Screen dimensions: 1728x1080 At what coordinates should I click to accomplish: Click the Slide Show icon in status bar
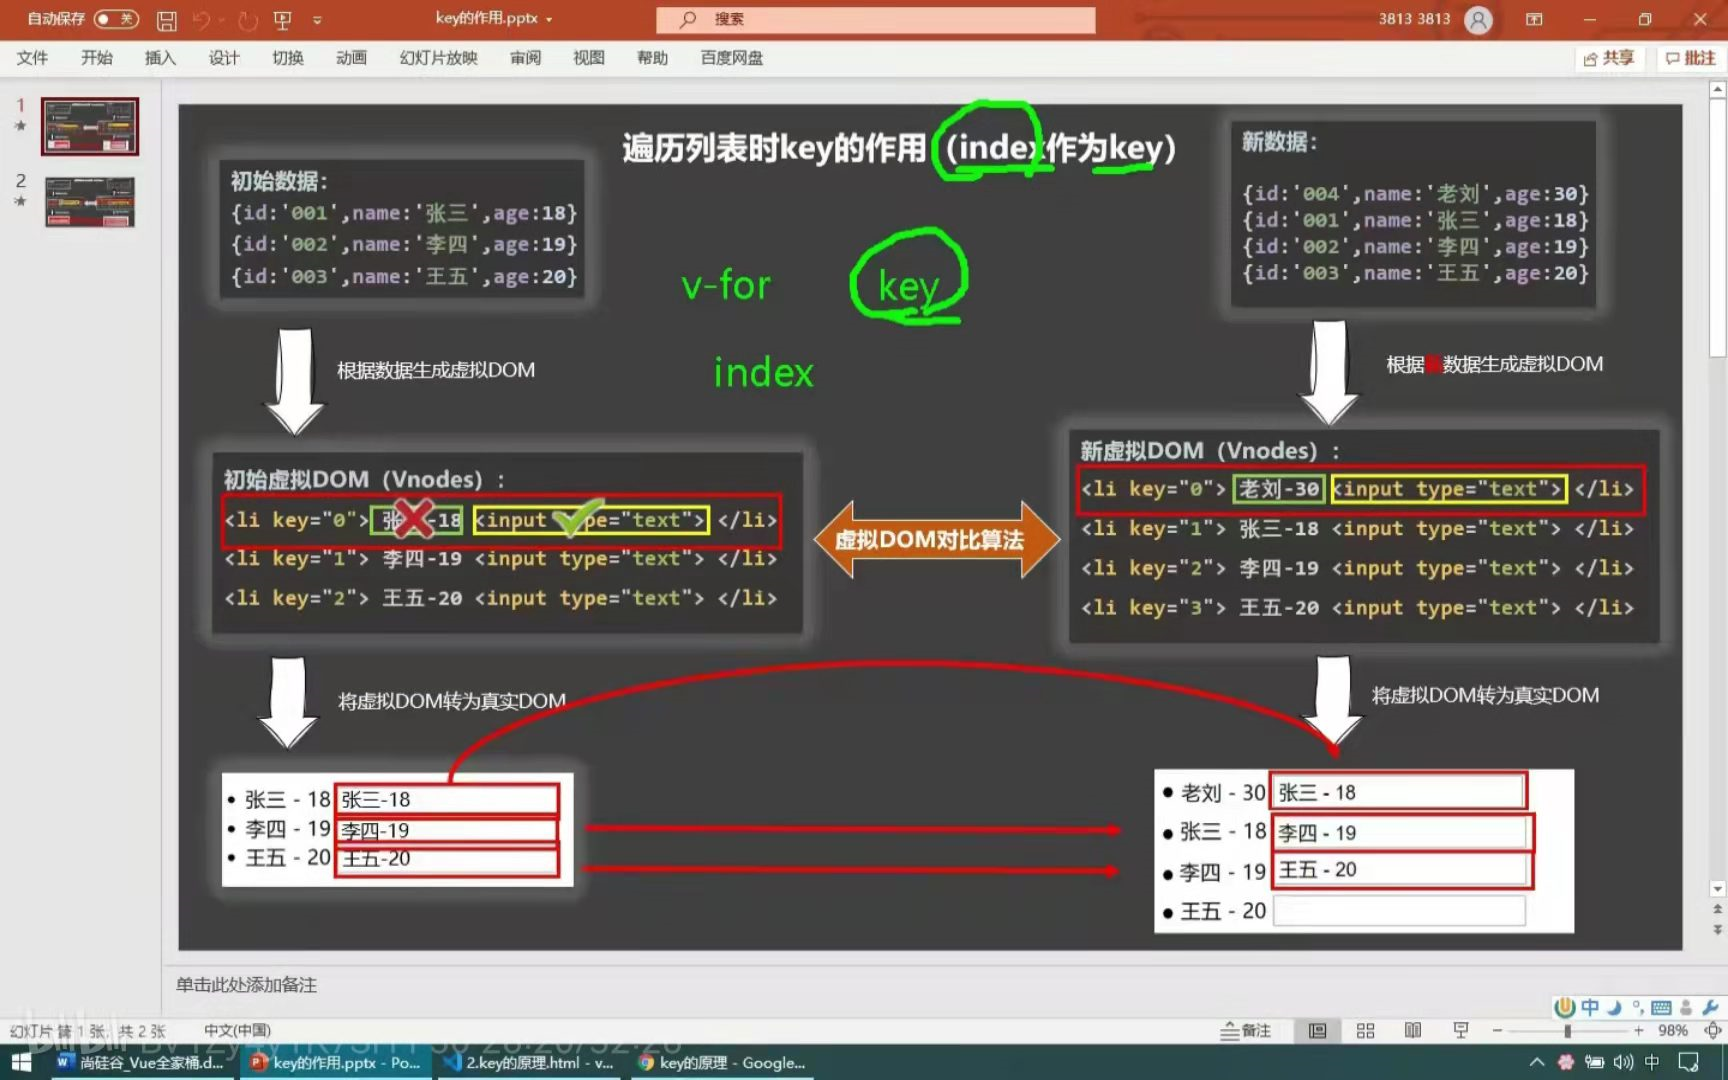coord(1460,1030)
